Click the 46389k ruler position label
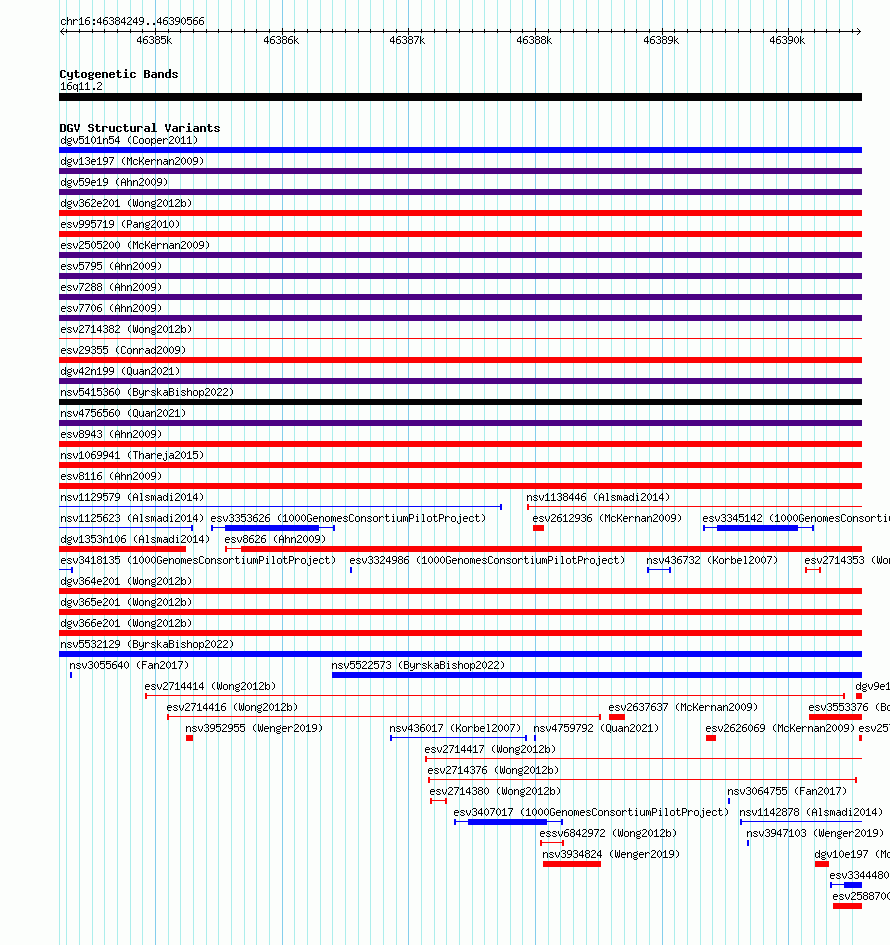Viewport: 890px width, 945px height. pos(661,40)
